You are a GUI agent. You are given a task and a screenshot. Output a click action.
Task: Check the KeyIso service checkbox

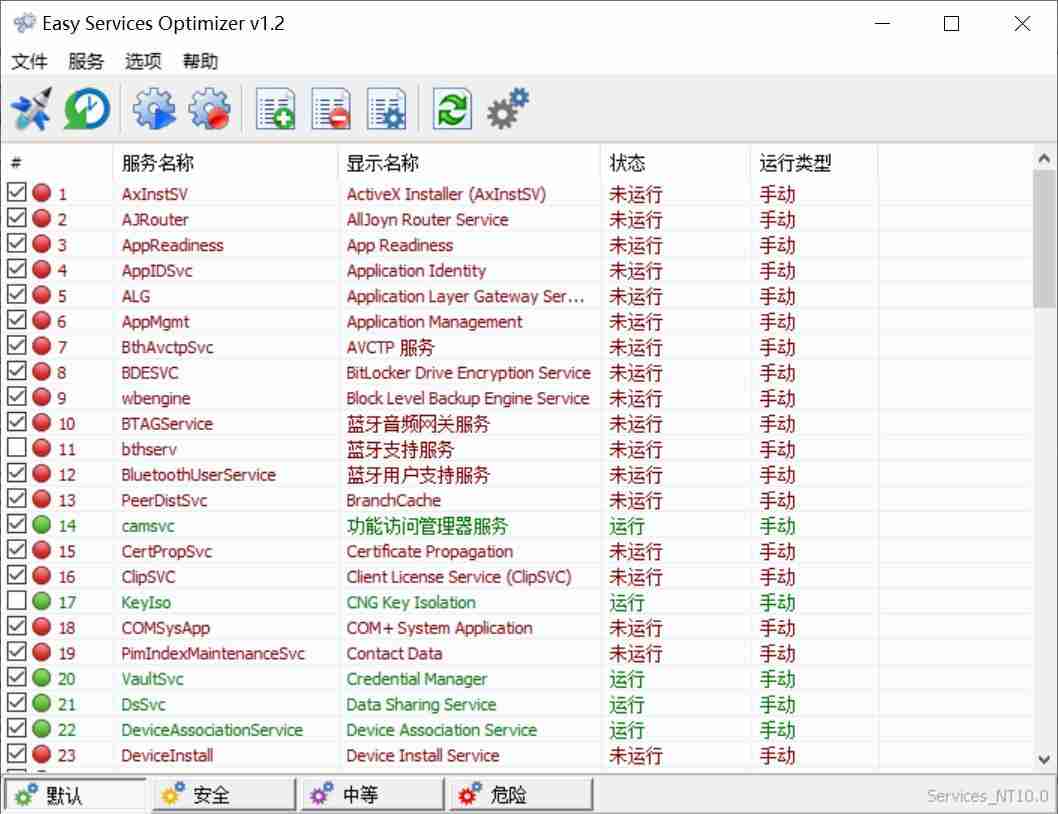pyautogui.click(x=17, y=601)
